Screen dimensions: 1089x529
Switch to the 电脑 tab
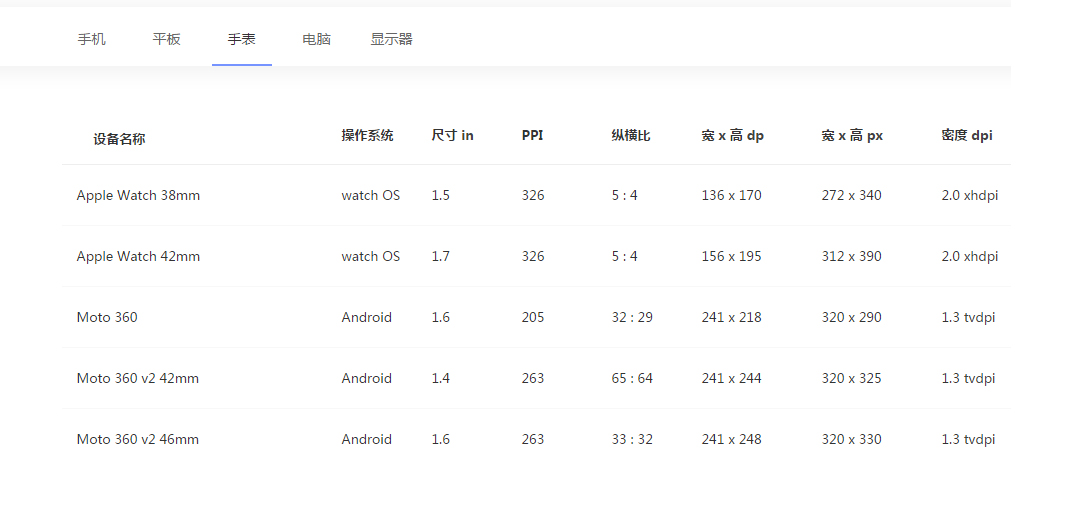316,40
